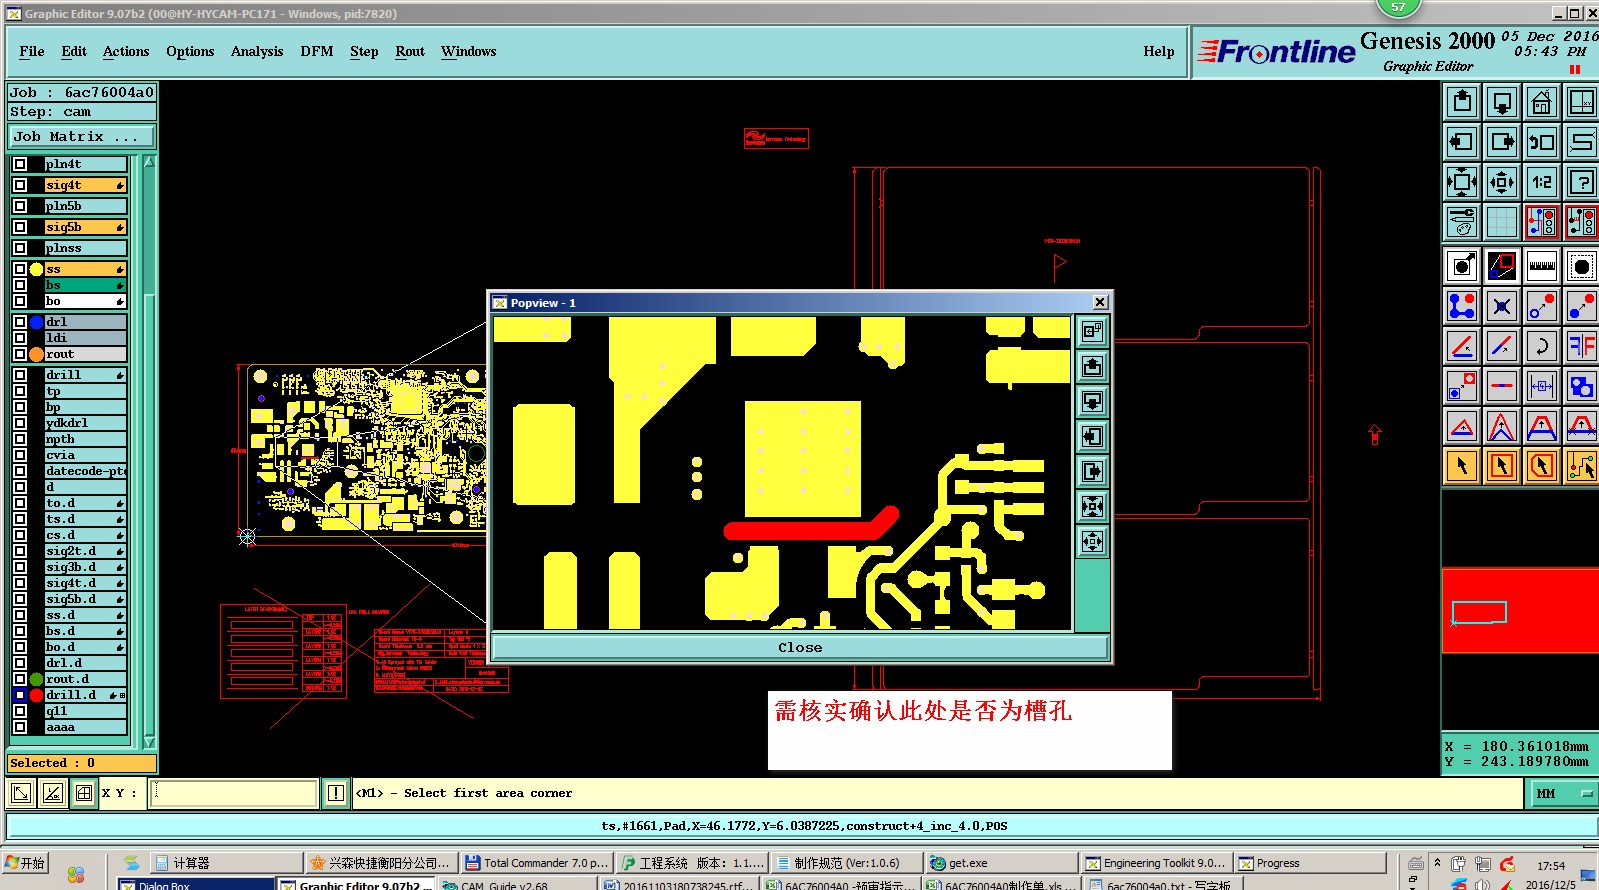Open the DFM menu
Screen dimensions: 1599x890
point(317,51)
